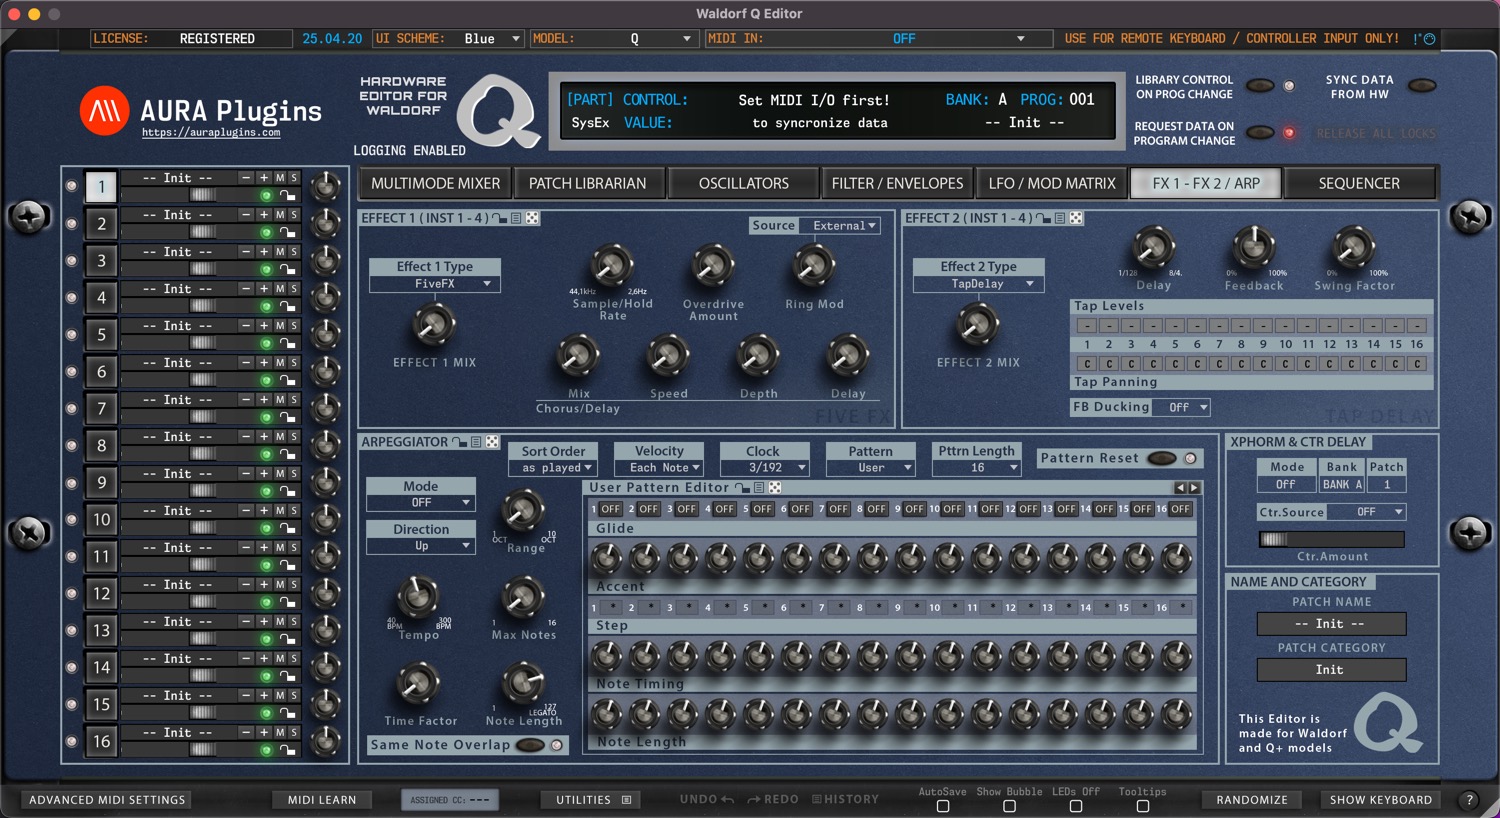Image resolution: width=1500 pixels, height=818 pixels.
Task: Open the Sort Order as played dropdown
Action: [553, 468]
